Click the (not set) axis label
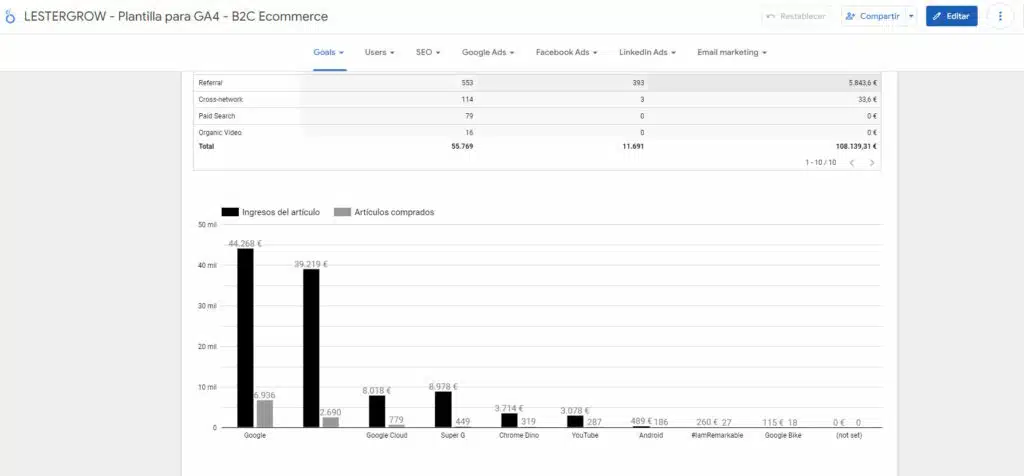 pyautogui.click(x=849, y=436)
